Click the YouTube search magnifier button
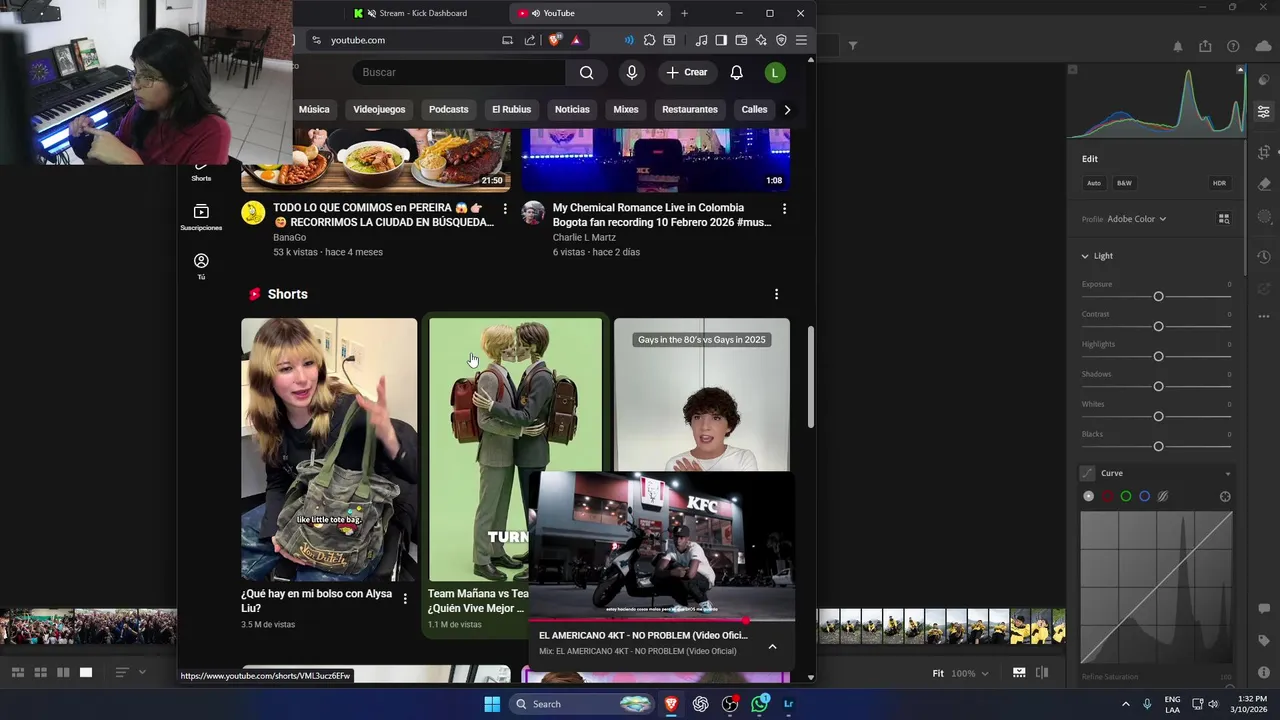 pos(586,72)
